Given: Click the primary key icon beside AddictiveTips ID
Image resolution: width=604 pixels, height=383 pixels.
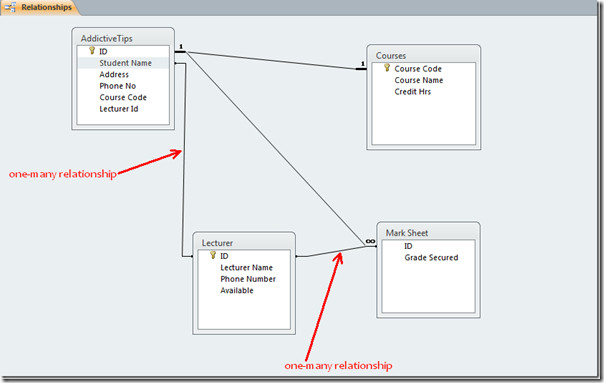Looking at the screenshot, I should [92, 50].
